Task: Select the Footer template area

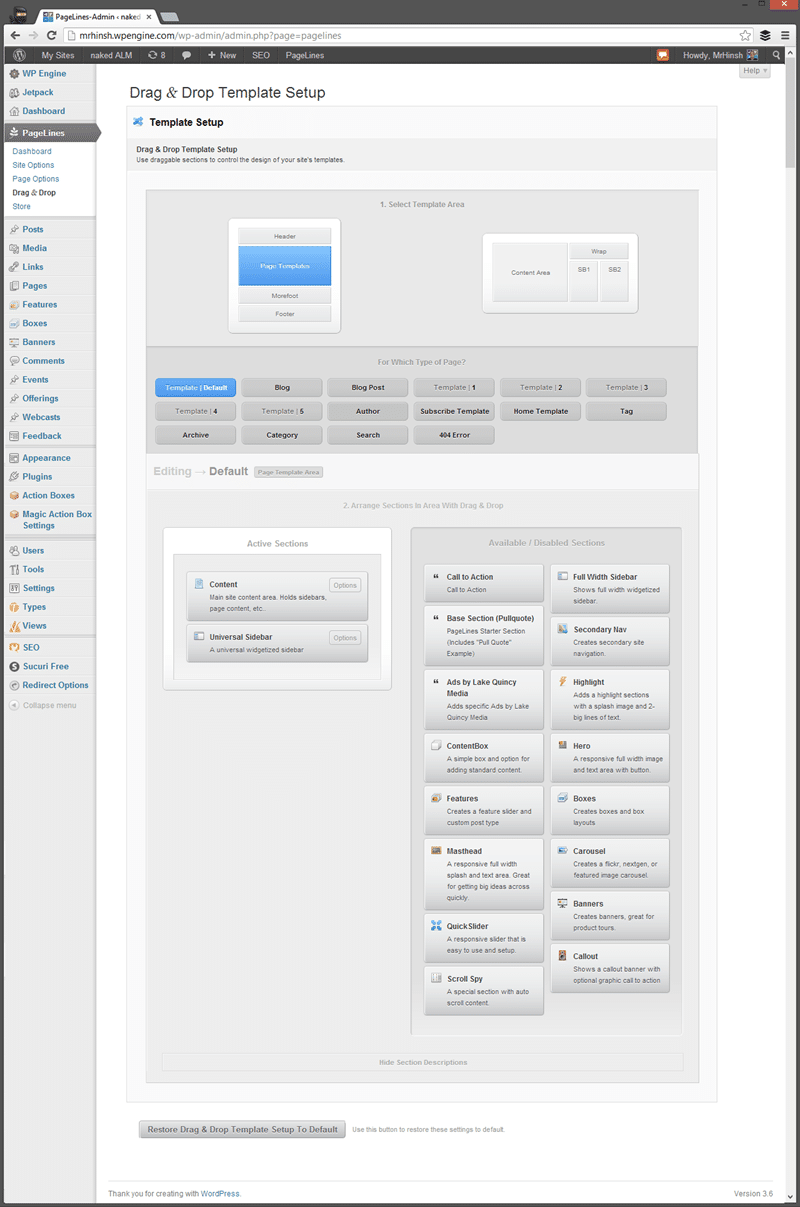Action: click(285, 314)
